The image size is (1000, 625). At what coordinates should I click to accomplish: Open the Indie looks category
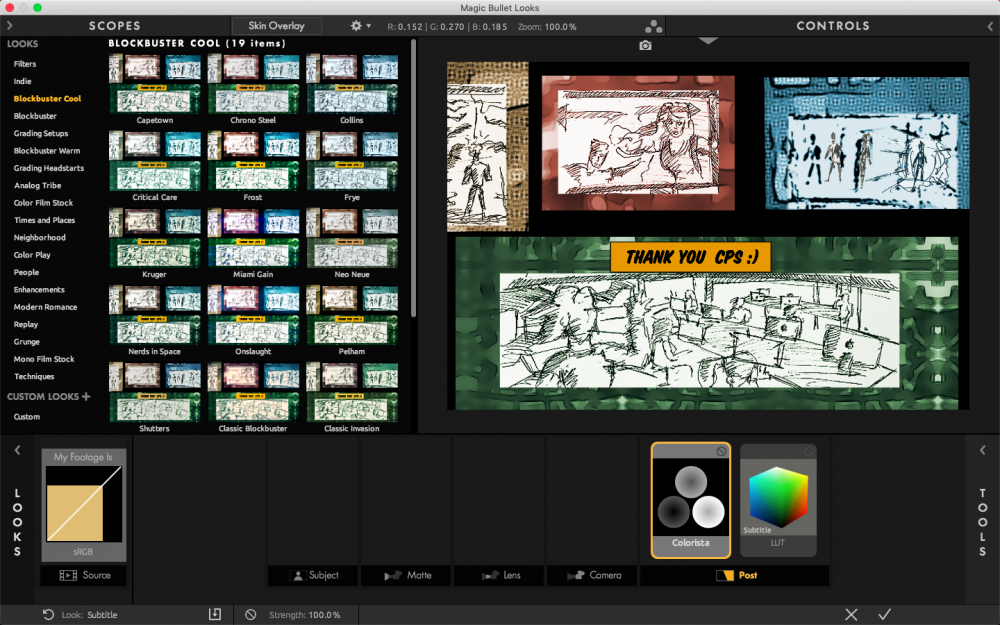click(22, 81)
